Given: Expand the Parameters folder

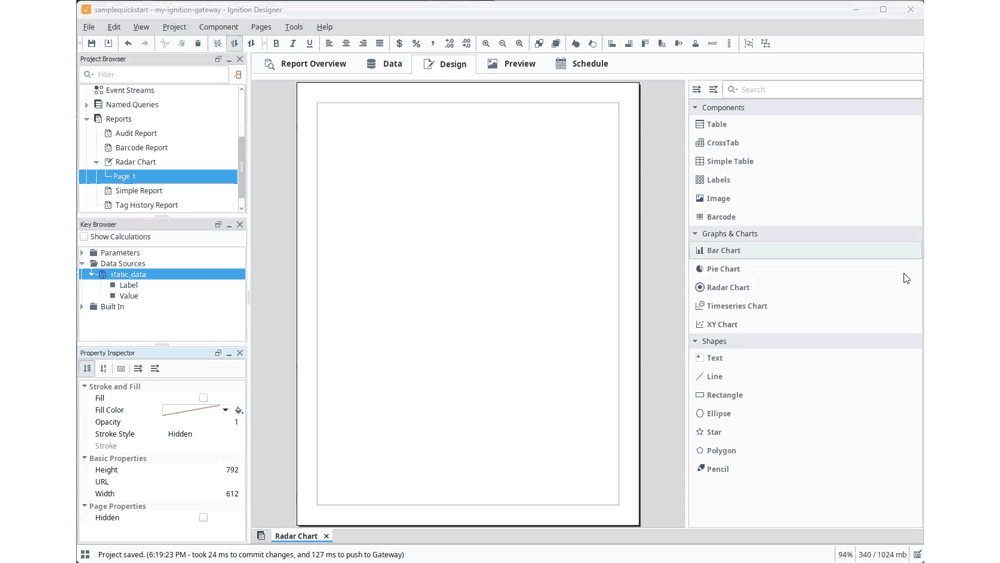Looking at the screenshot, I should 82,253.
